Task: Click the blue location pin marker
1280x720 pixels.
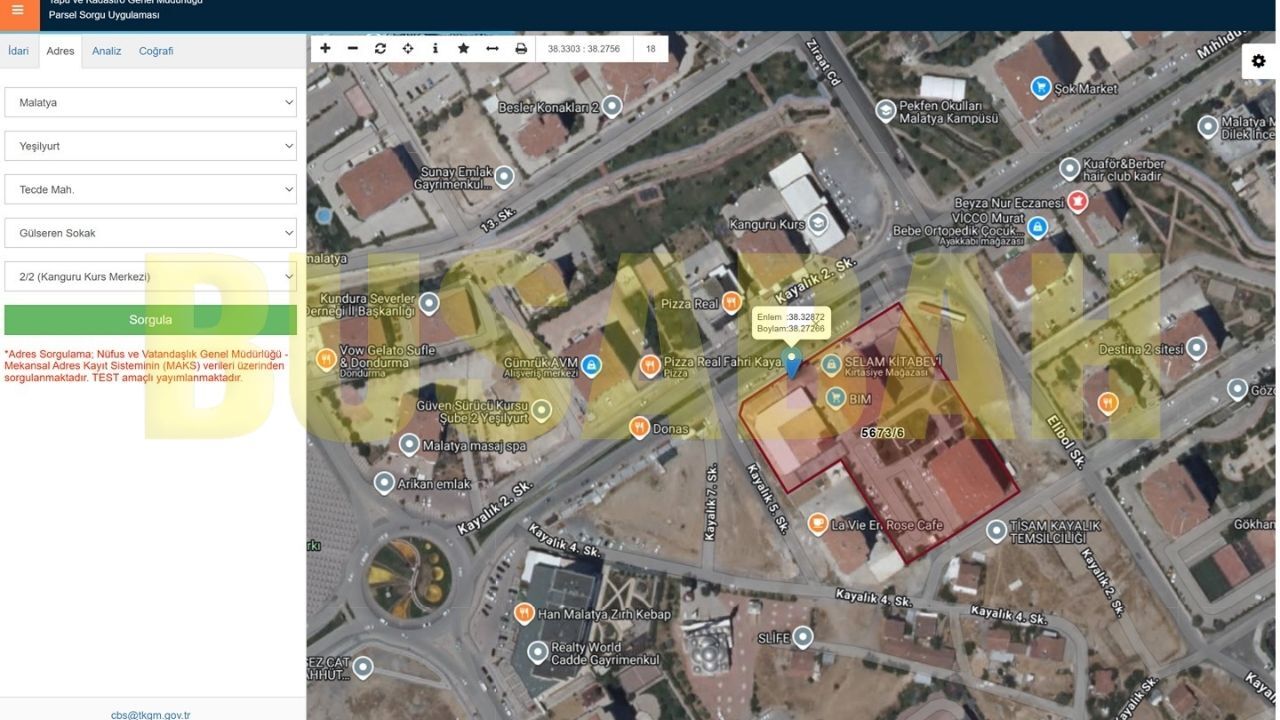Action: pyautogui.click(x=792, y=363)
